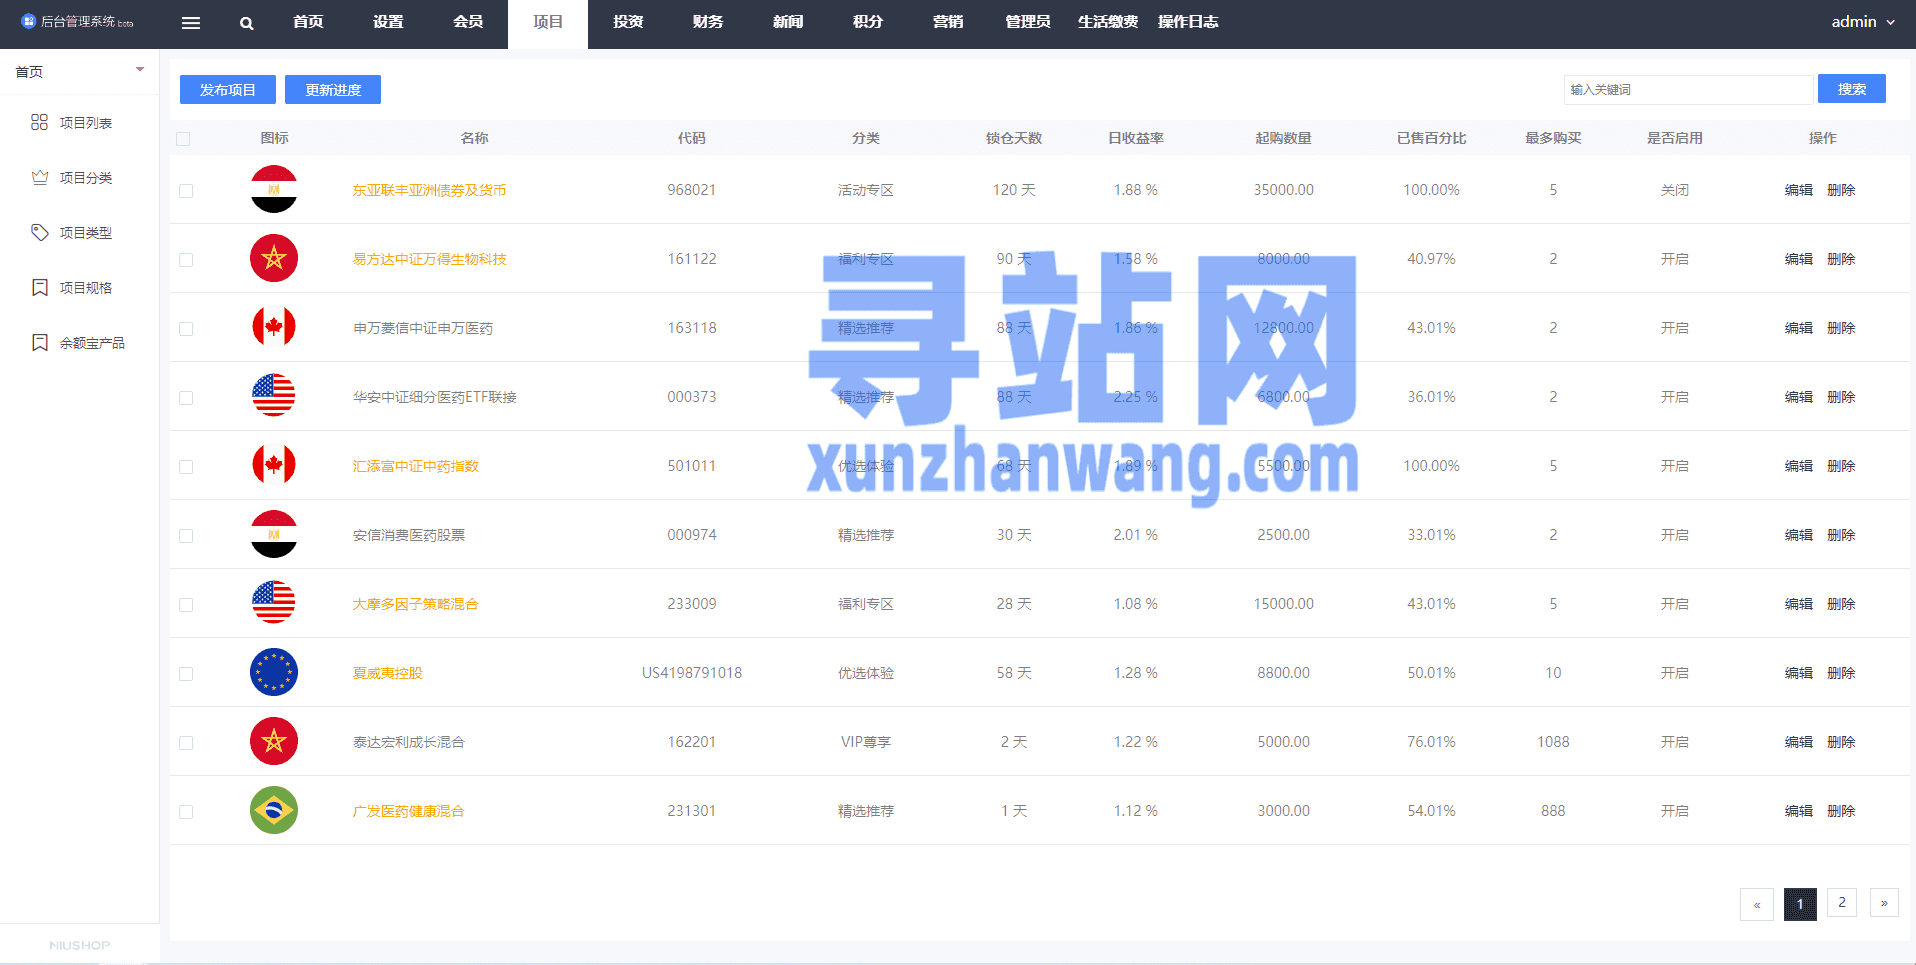Check the box for 安信消费医药股票 row
1916x965 pixels.
[186, 536]
